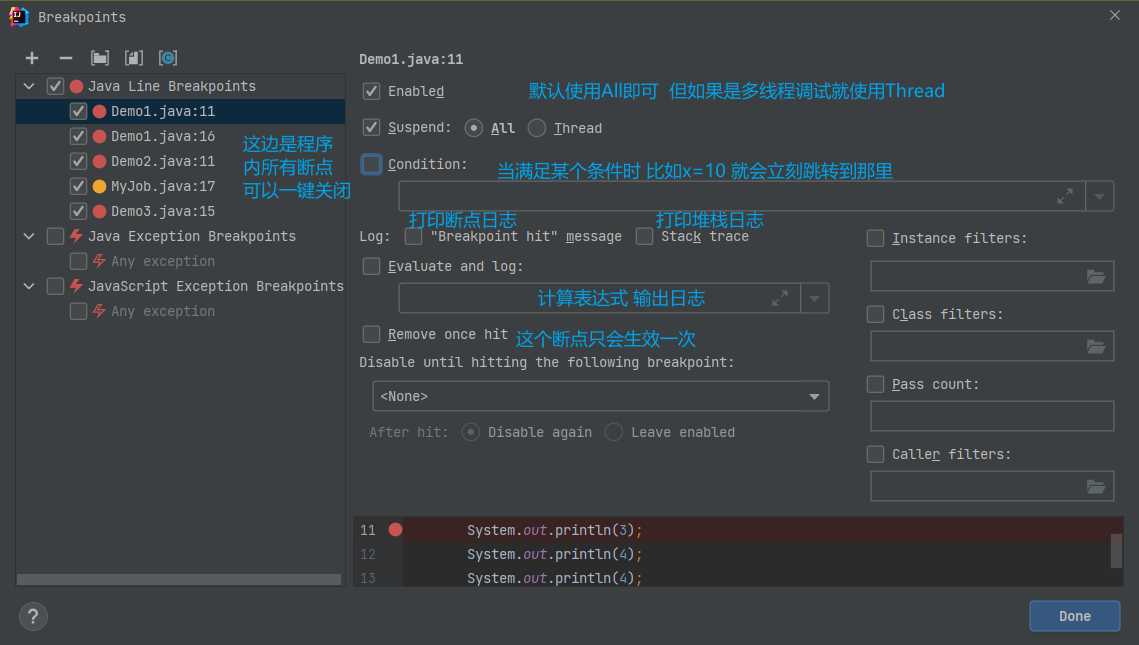Image resolution: width=1139 pixels, height=645 pixels.
Task: Enable Class filters checkbox
Action: 875,314
